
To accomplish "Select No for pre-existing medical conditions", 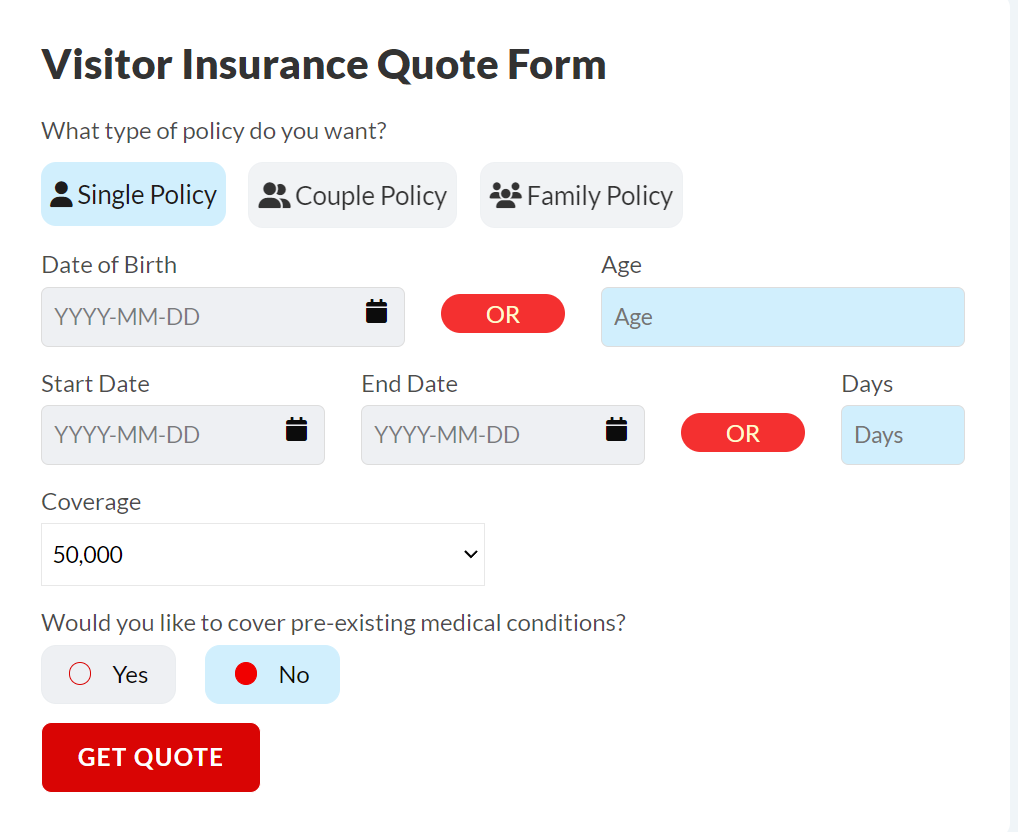I will click(x=246, y=674).
